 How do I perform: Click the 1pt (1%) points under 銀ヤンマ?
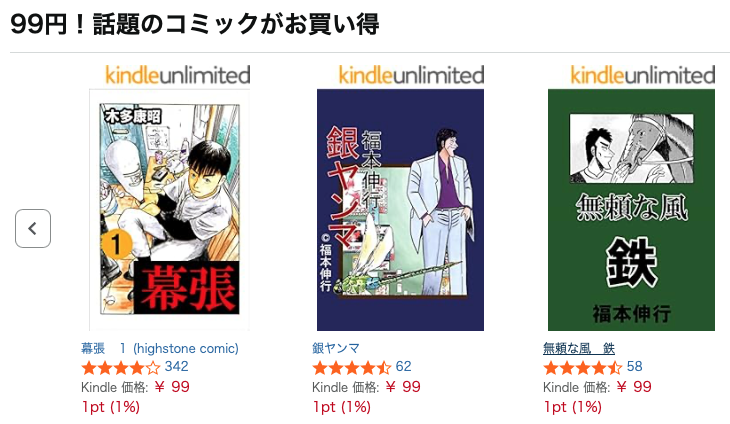342,407
